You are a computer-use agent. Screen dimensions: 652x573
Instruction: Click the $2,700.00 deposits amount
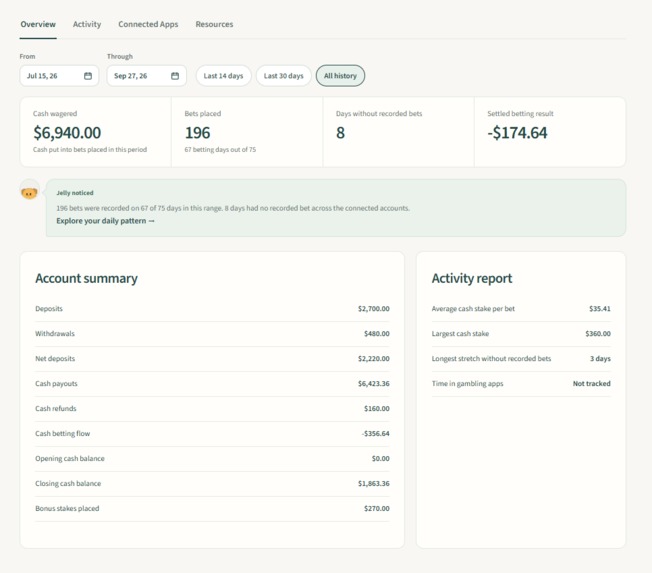pos(374,309)
